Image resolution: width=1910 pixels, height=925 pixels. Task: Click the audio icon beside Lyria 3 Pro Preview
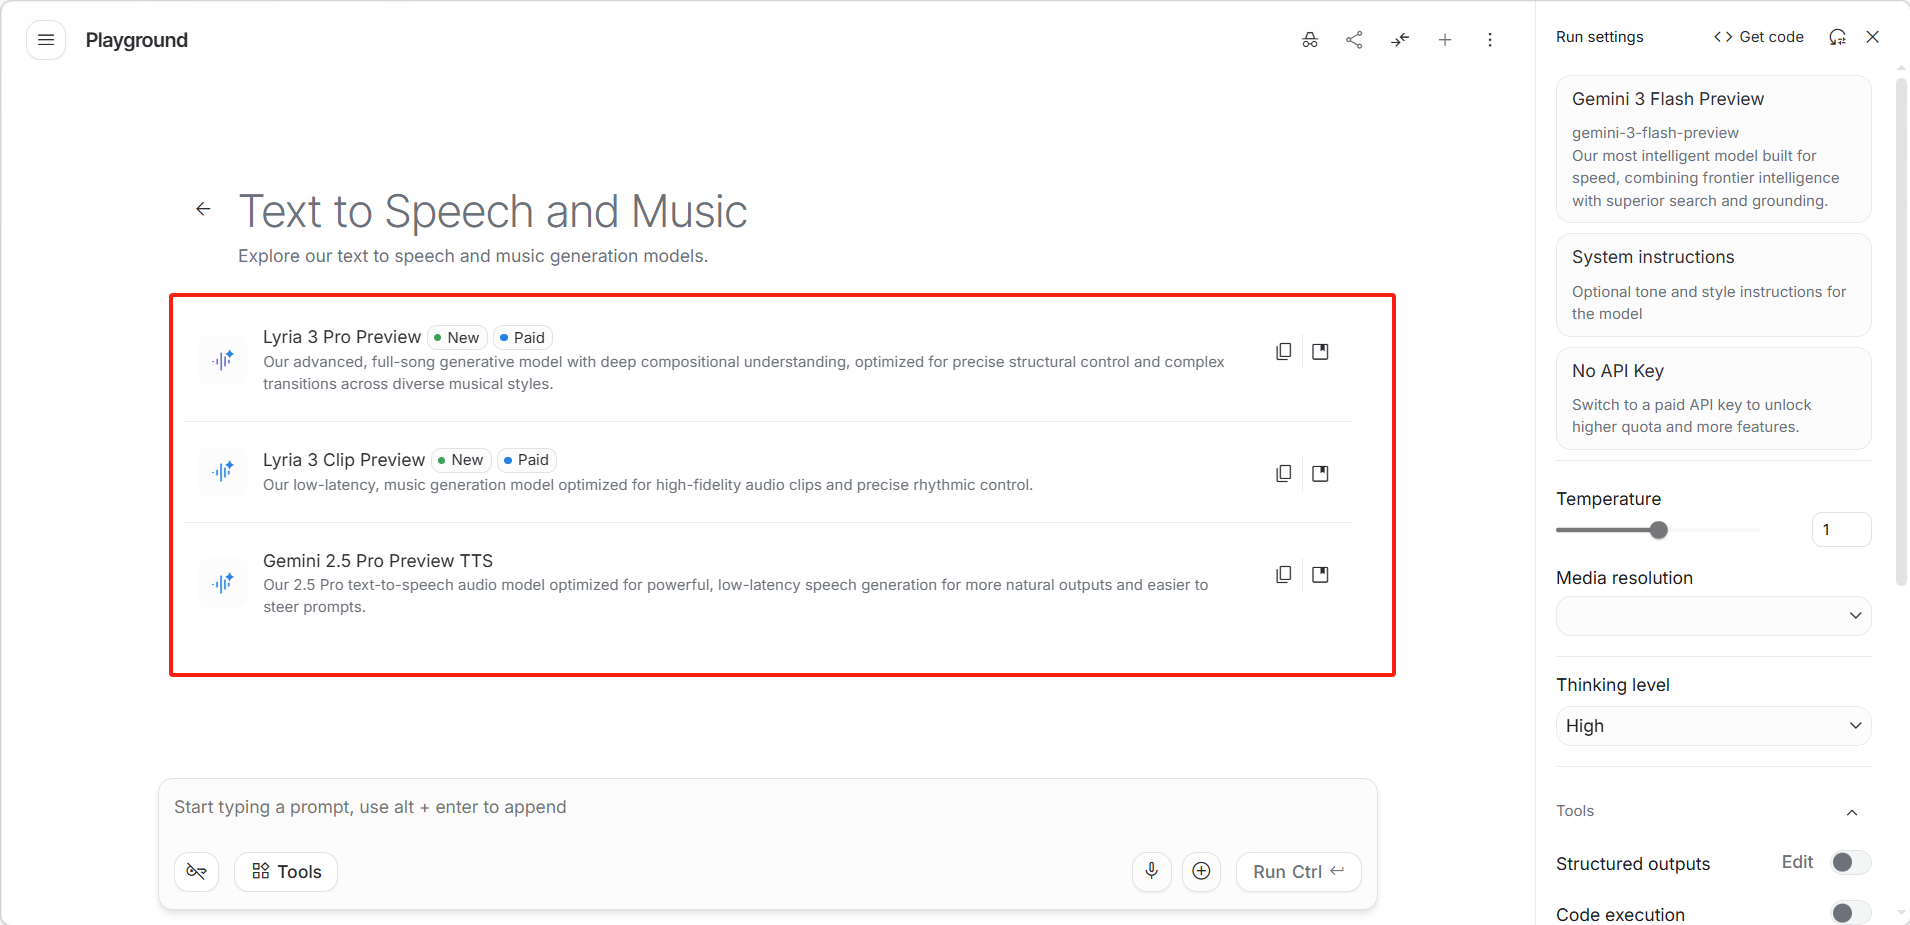pos(223,360)
